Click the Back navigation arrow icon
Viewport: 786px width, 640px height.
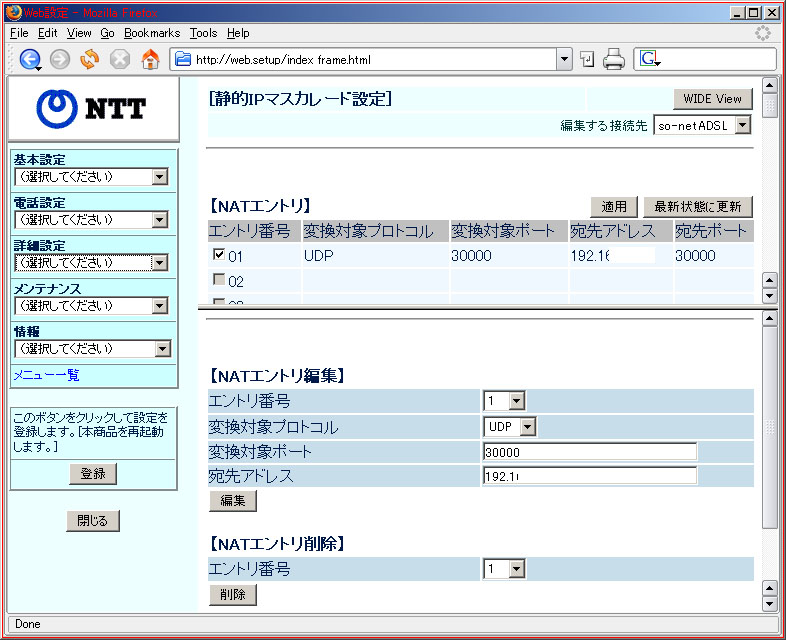pyautogui.click(x=29, y=59)
